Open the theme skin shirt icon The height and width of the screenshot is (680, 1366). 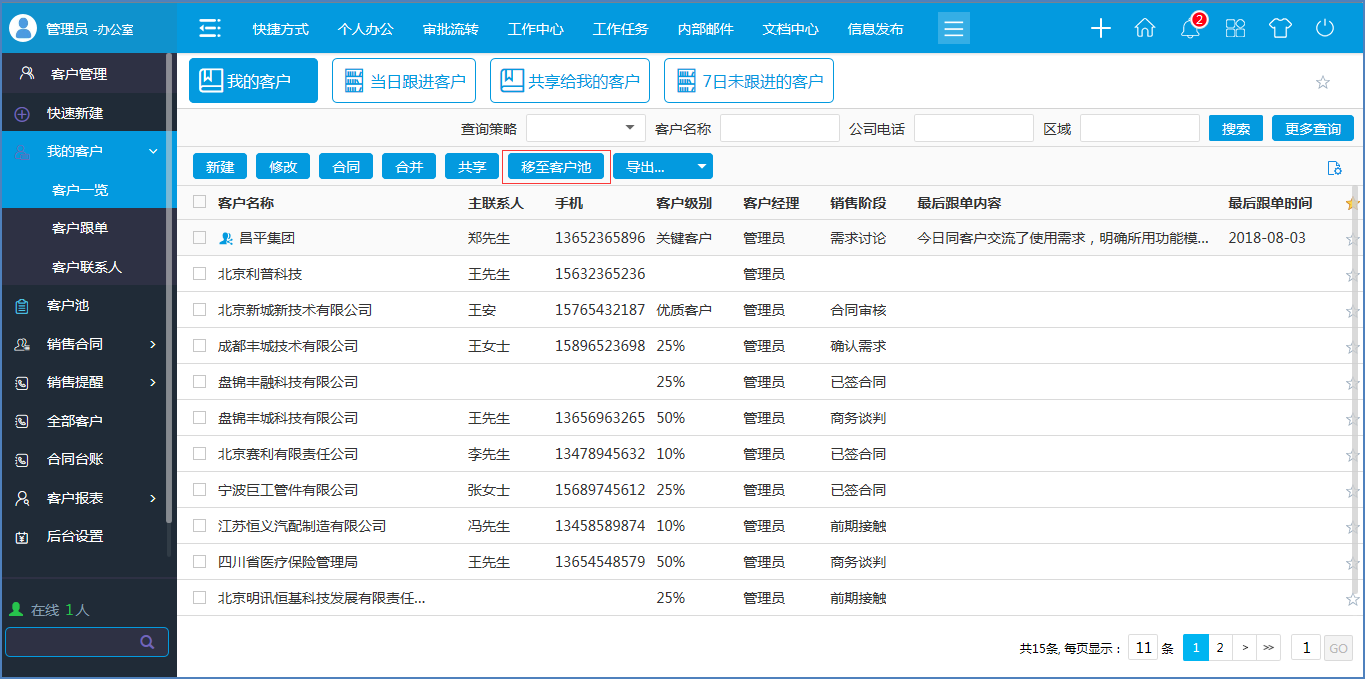tap(1280, 29)
